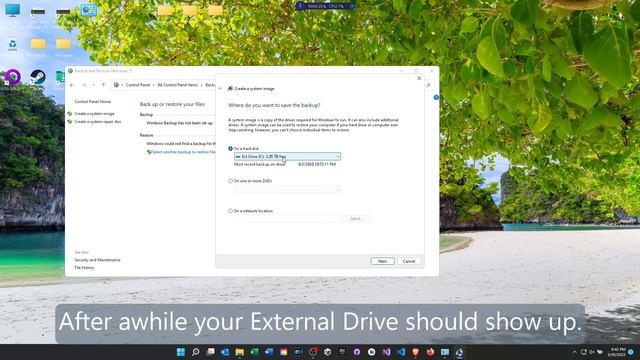The width and height of the screenshot is (640, 360).
Task: Open File Explorer from the taskbar
Action: (x=240, y=352)
